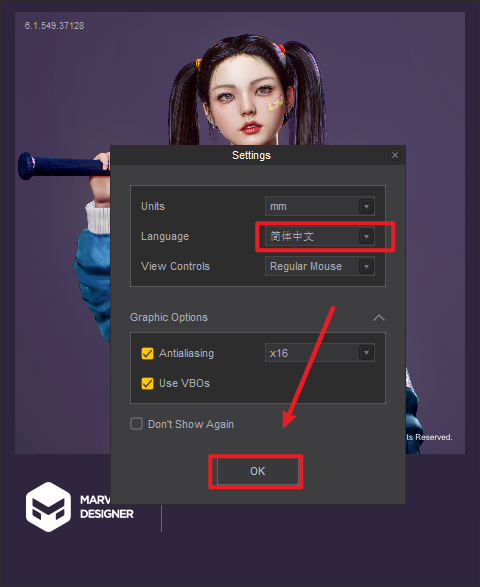Click the Graphic Options section heading
The width and height of the screenshot is (480, 587).
pos(169,317)
